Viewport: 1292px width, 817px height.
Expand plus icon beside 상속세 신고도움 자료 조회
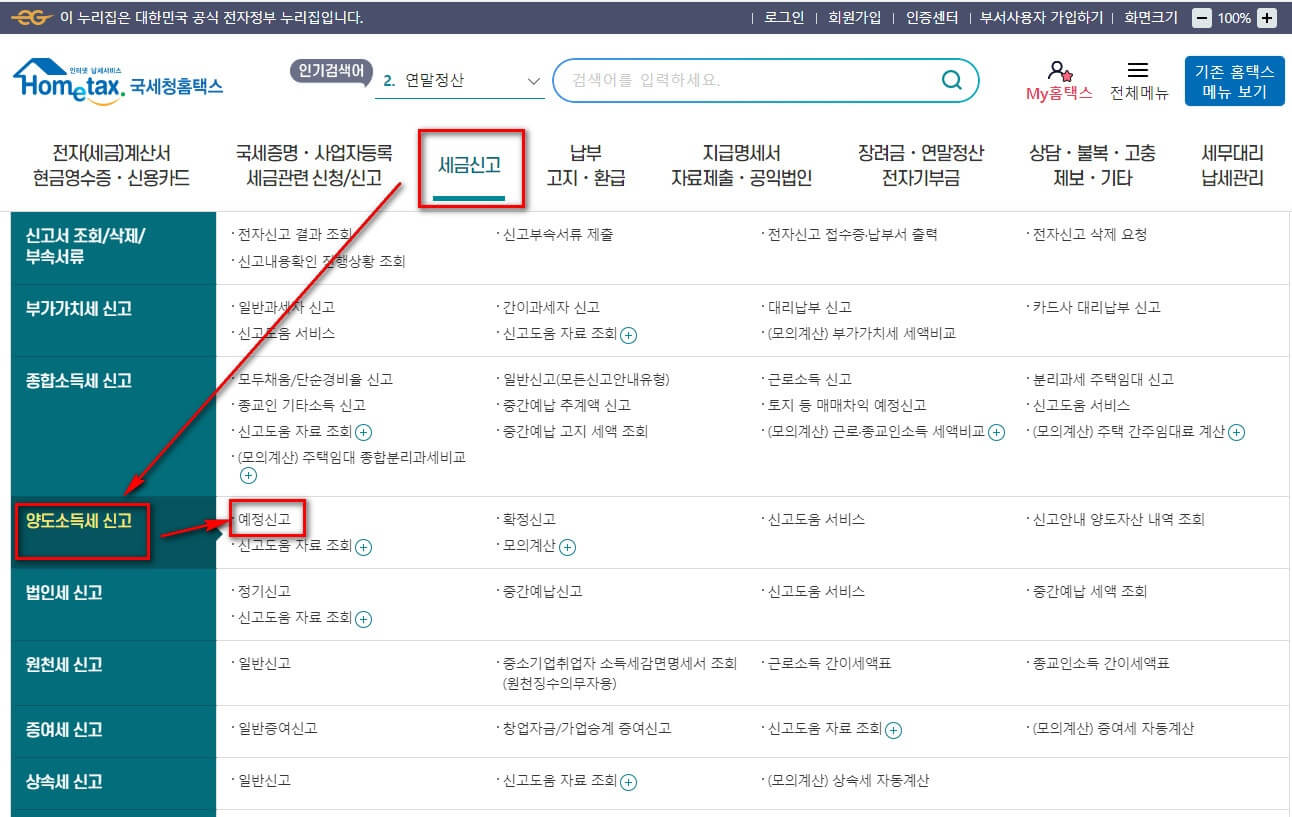tap(628, 782)
